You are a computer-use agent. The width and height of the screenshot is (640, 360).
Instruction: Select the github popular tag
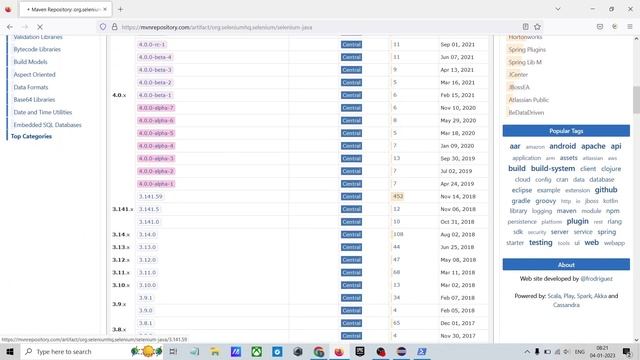pos(606,190)
